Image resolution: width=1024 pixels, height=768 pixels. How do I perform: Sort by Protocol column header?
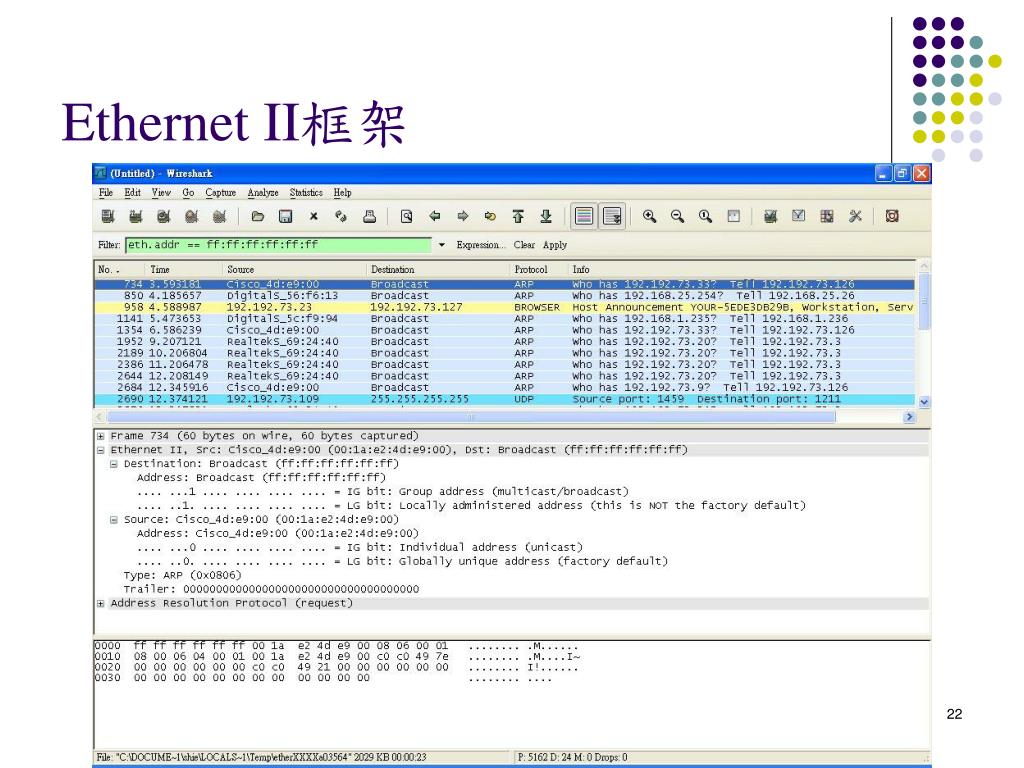539,269
